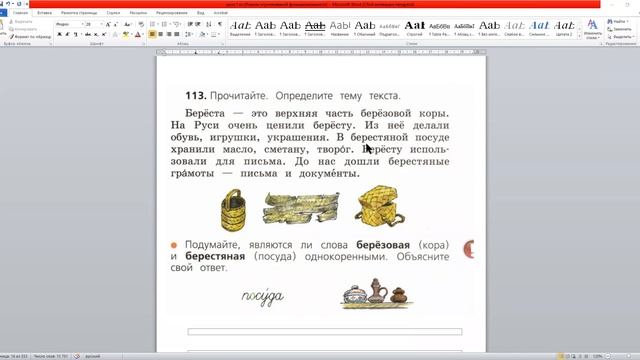The width and height of the screenshot is (640, 360).
Task: Open Clipboard pane launcher
Action: [x=51, y=44]
